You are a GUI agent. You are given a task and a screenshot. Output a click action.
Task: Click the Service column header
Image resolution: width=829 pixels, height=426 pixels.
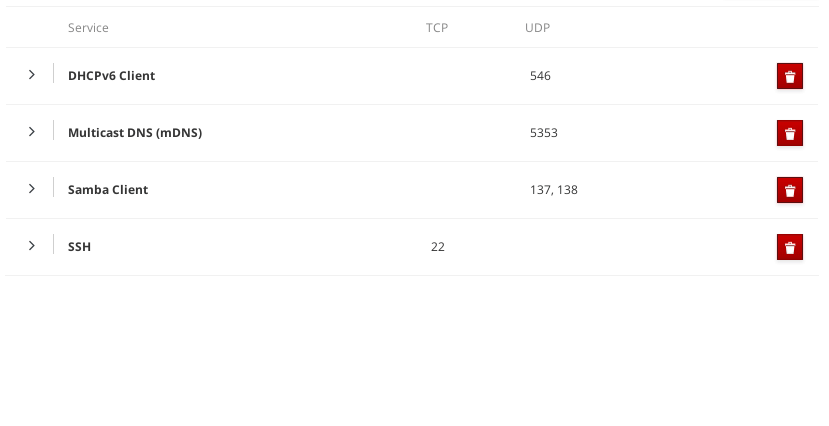click(88, 28)
